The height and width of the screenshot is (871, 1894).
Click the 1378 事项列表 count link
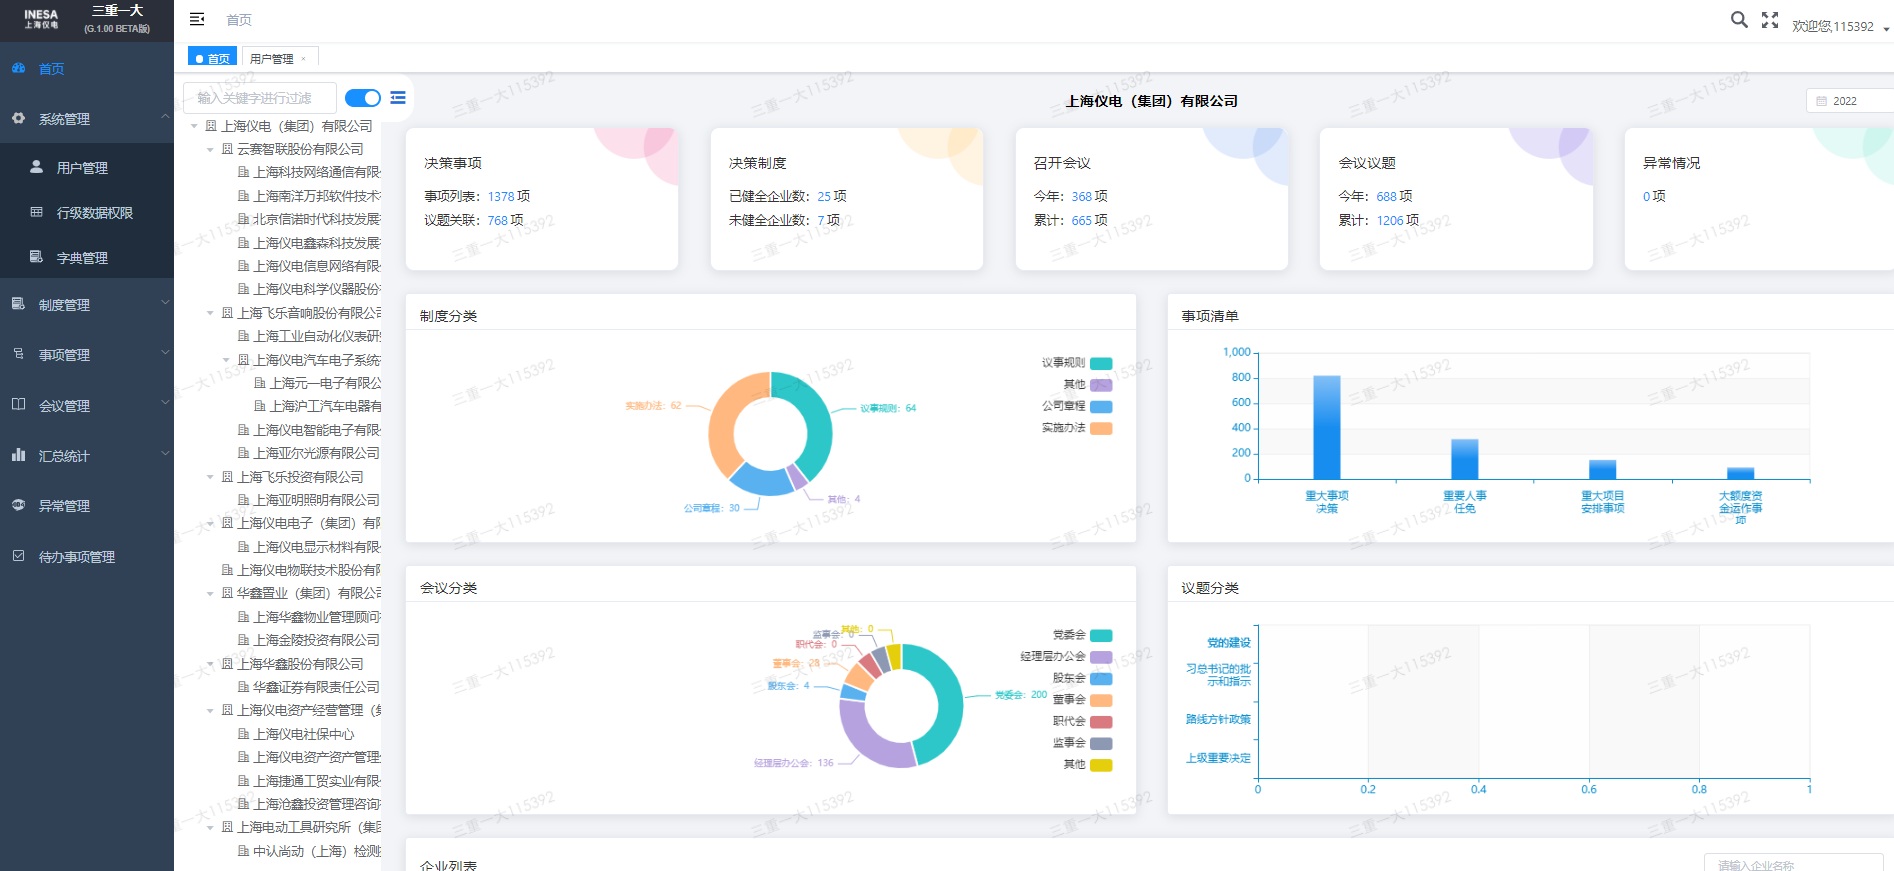coord(500,196)
